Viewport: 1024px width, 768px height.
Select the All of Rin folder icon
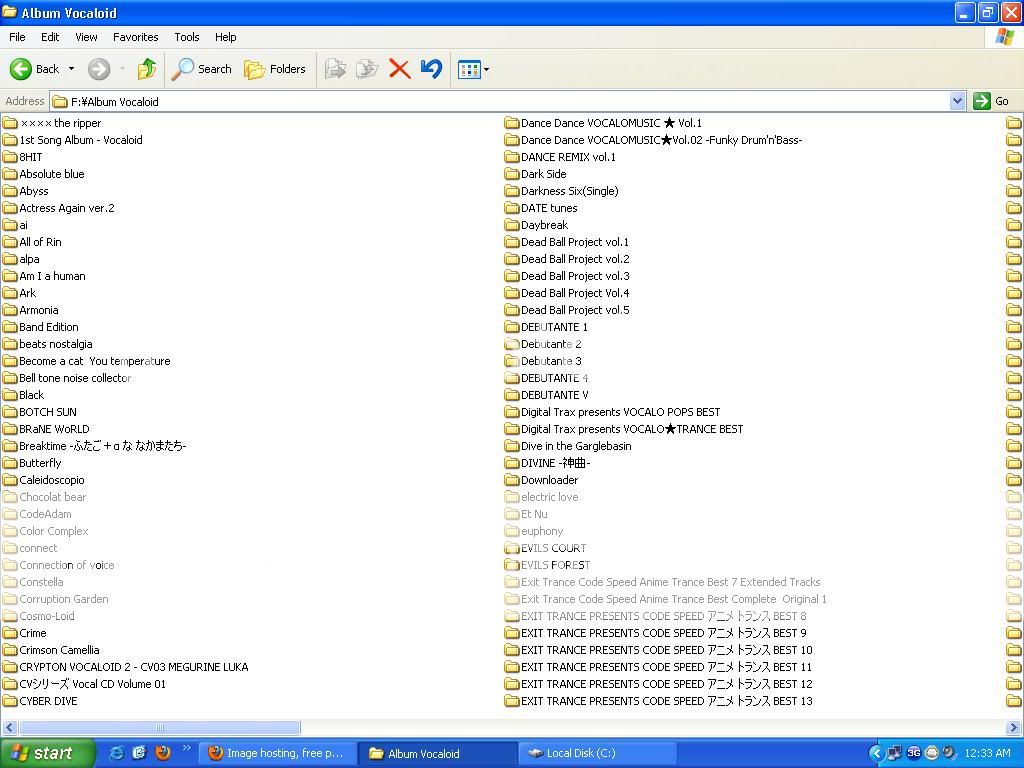coord(10,242)
